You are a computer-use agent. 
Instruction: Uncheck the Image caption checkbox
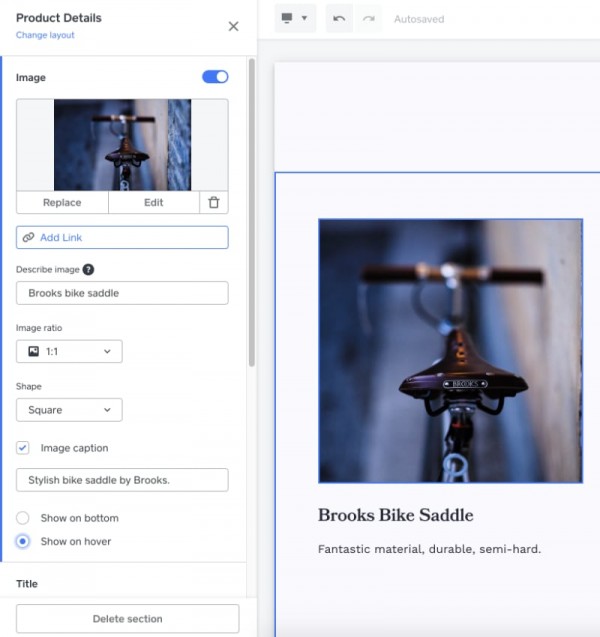pos(23,448)
